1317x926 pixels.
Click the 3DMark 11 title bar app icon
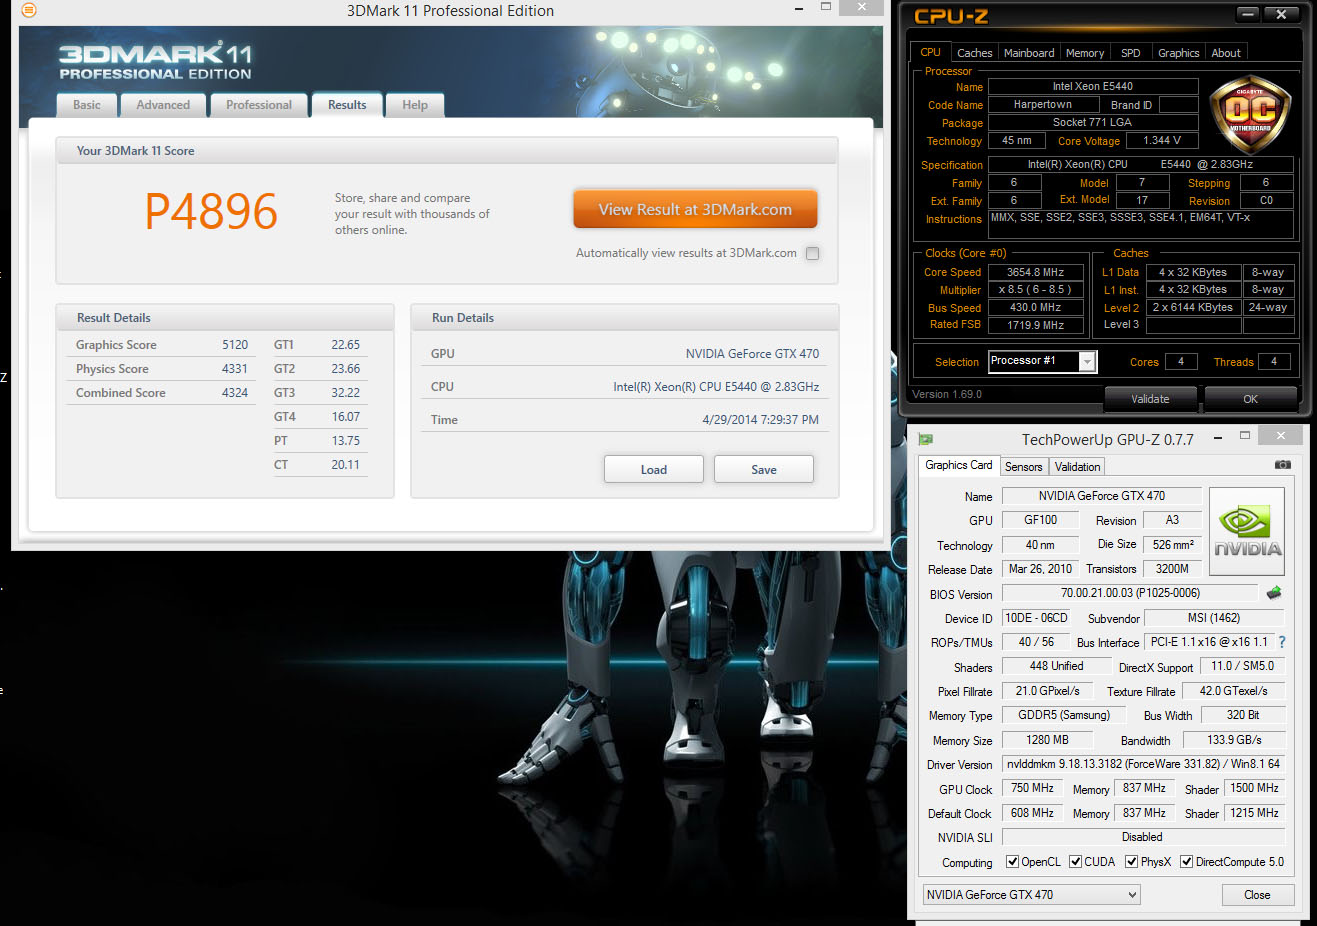(29, 11)
